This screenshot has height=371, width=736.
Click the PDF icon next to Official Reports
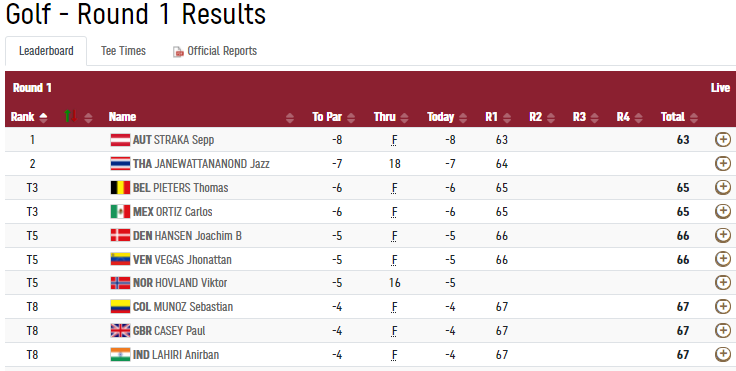(x=178, y=52)
